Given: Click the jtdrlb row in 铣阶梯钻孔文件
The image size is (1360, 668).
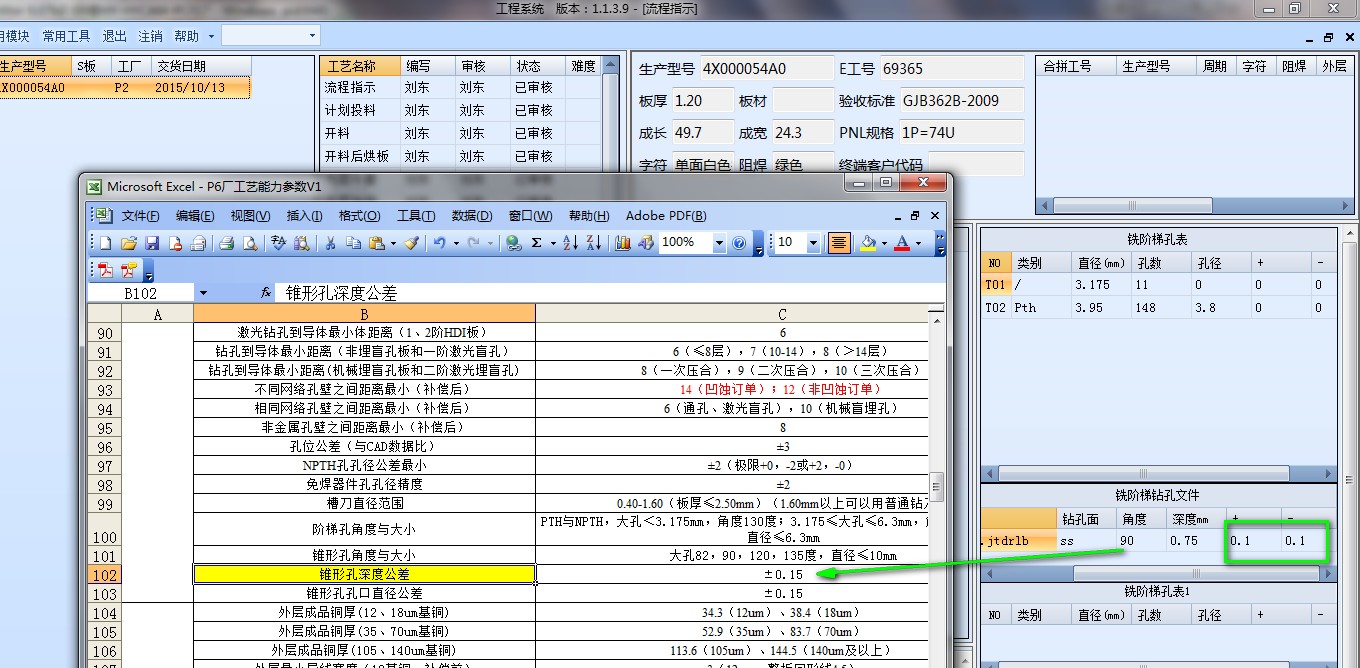Looking at the screenshot, I should 1159,541.
